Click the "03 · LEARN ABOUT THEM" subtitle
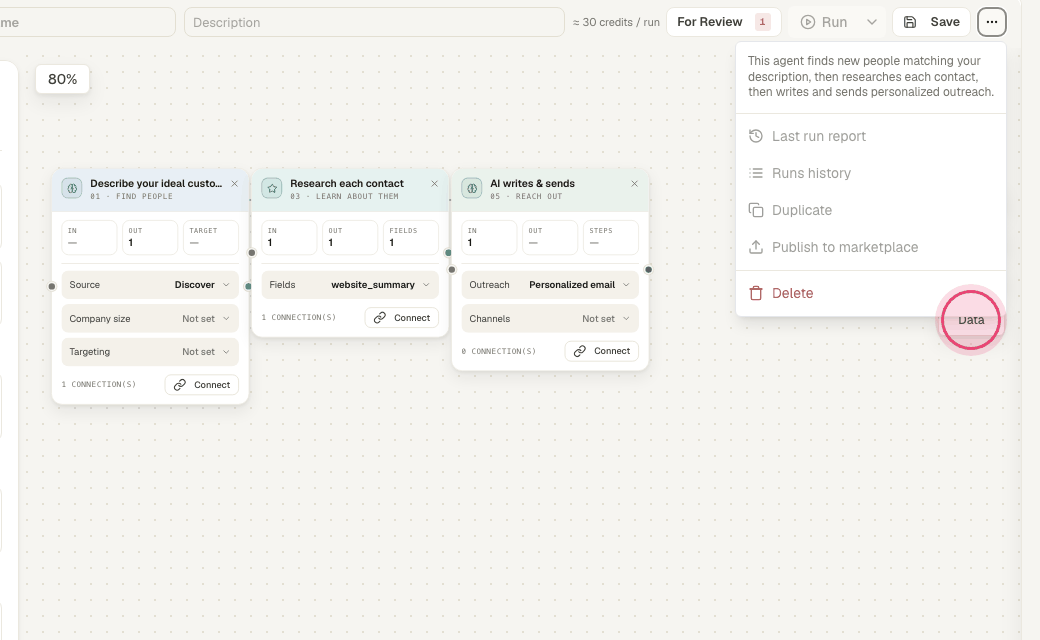The image size is (1040, 640). point(344,196)
